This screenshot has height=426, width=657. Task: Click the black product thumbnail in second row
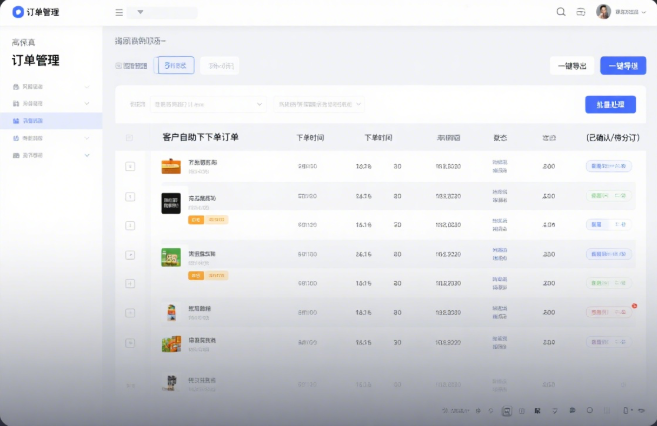[171, 201]
